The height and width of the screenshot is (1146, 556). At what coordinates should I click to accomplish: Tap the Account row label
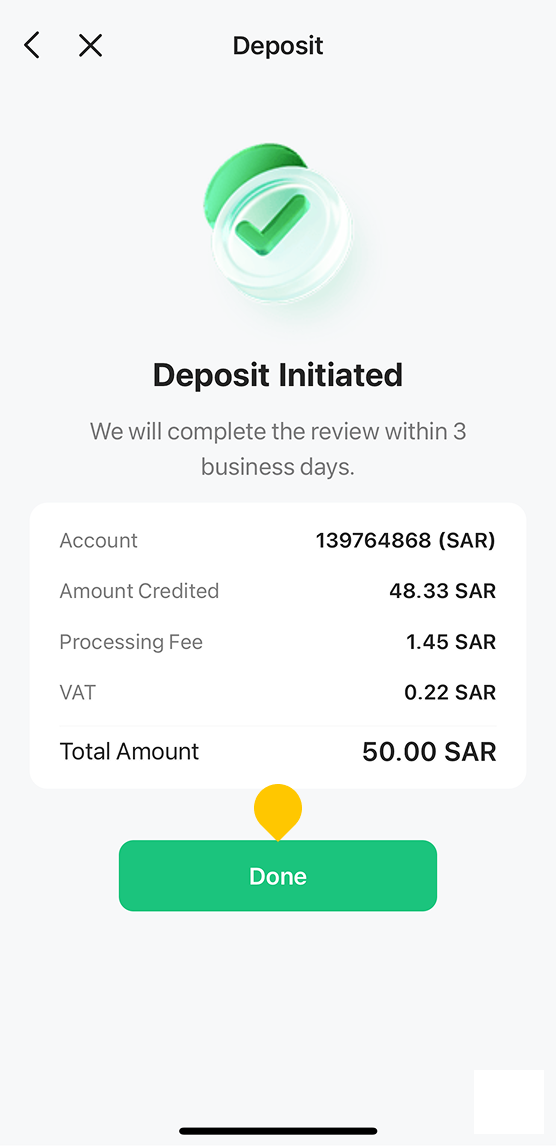point(99,540)
